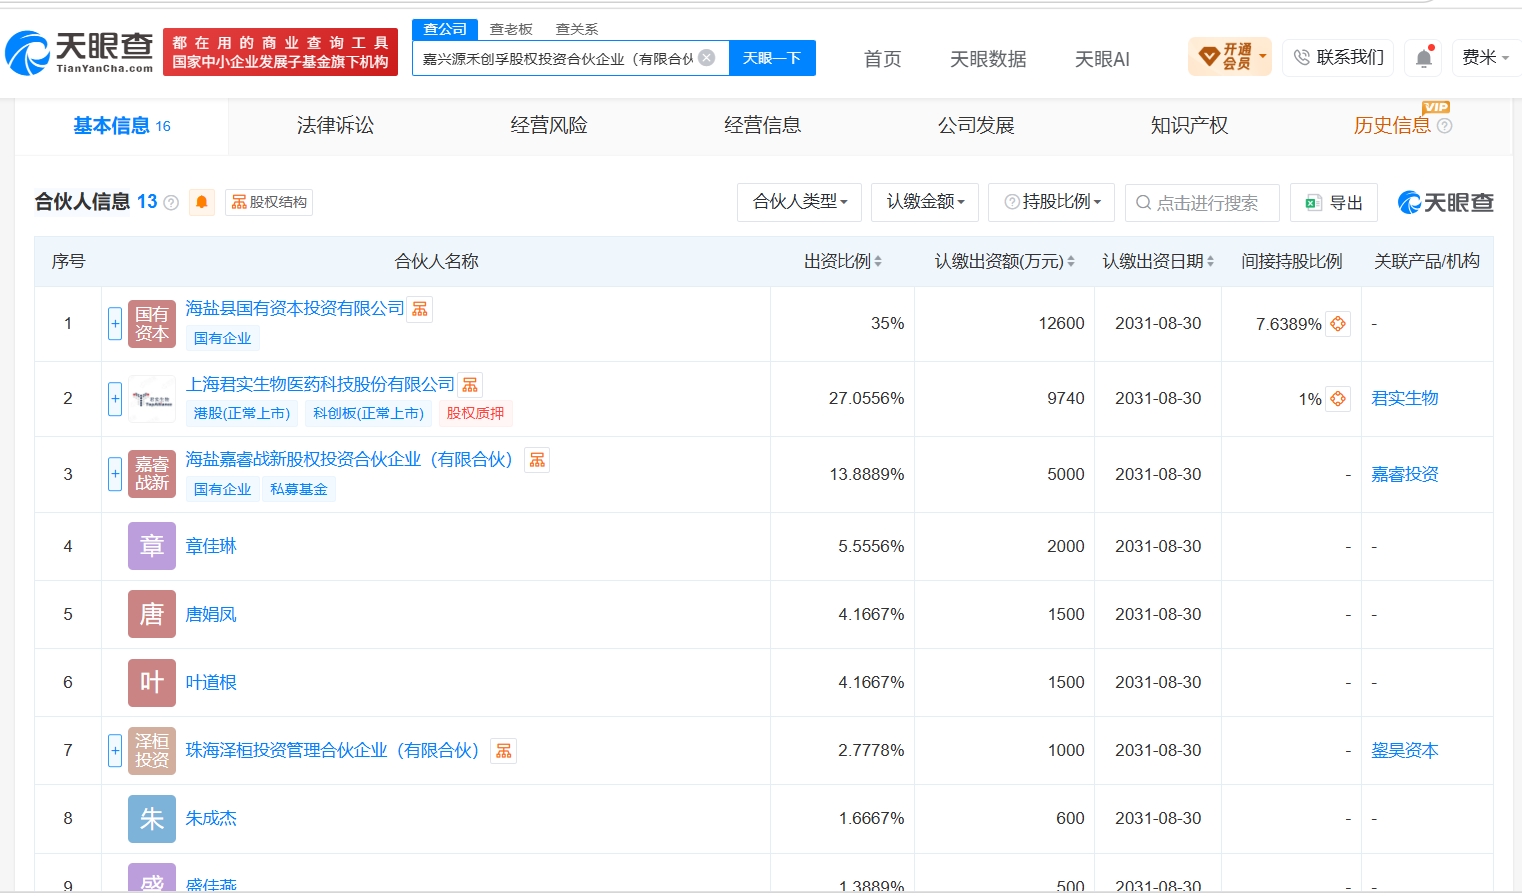
Task: Click the orange alert bell beside 合伙人信息
Action: pyautogui.click(x=202, y=202)
